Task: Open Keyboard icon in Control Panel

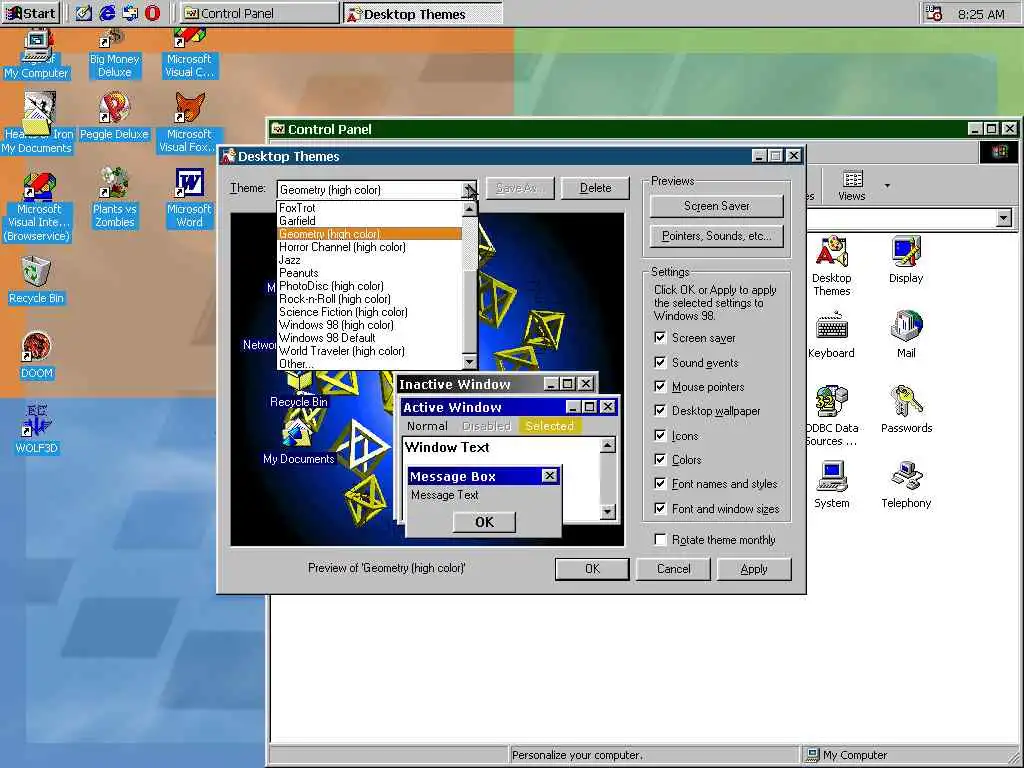Action: (831, 335)
